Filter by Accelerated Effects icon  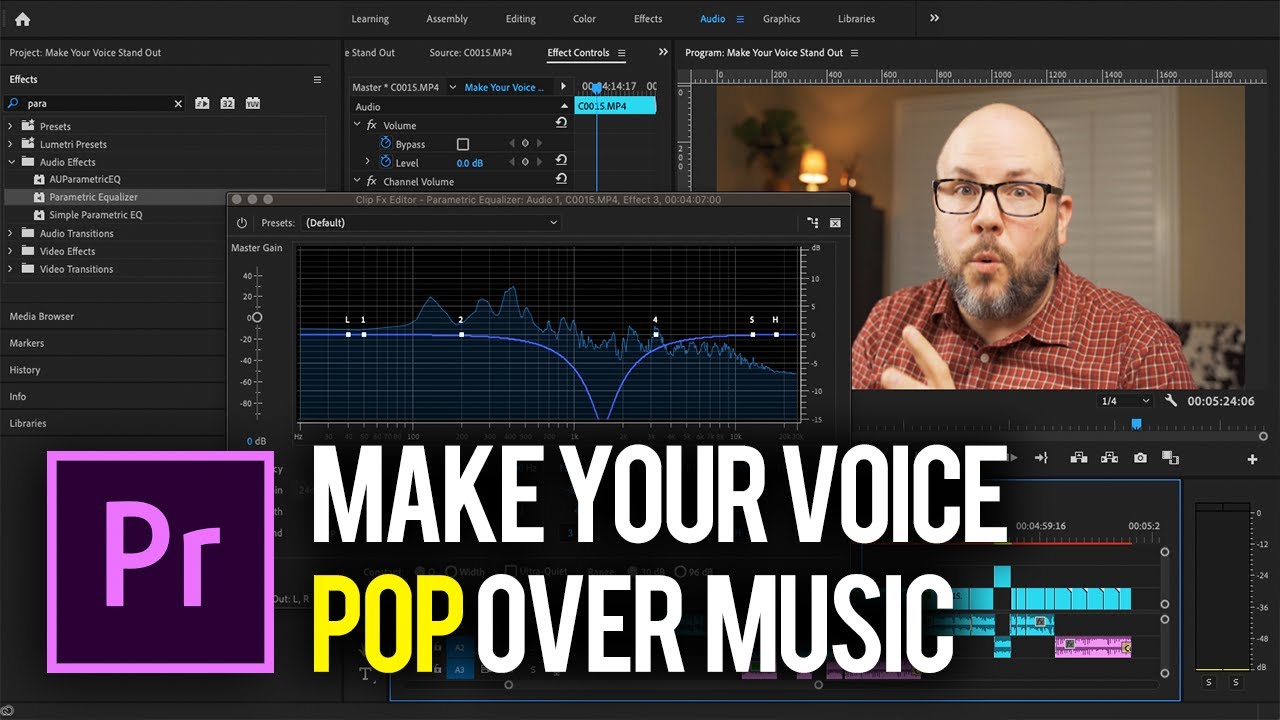[x=202, y=103]
